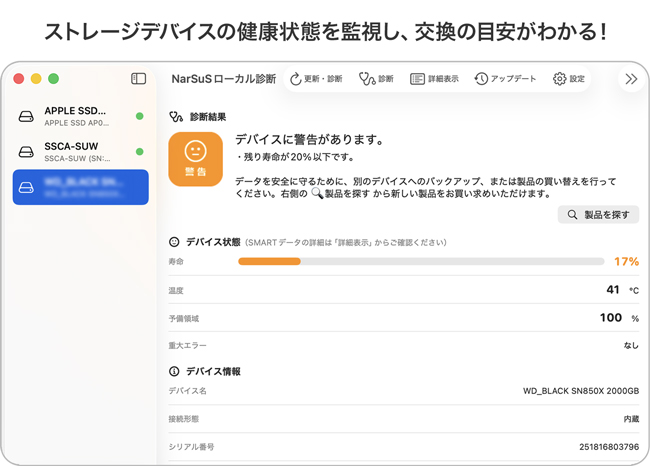Image resolution: width=650 pixels, height=466 pixels.
Task: Open 設定 with the gear button
Action: pyautogui.click(x=569, y=79)
